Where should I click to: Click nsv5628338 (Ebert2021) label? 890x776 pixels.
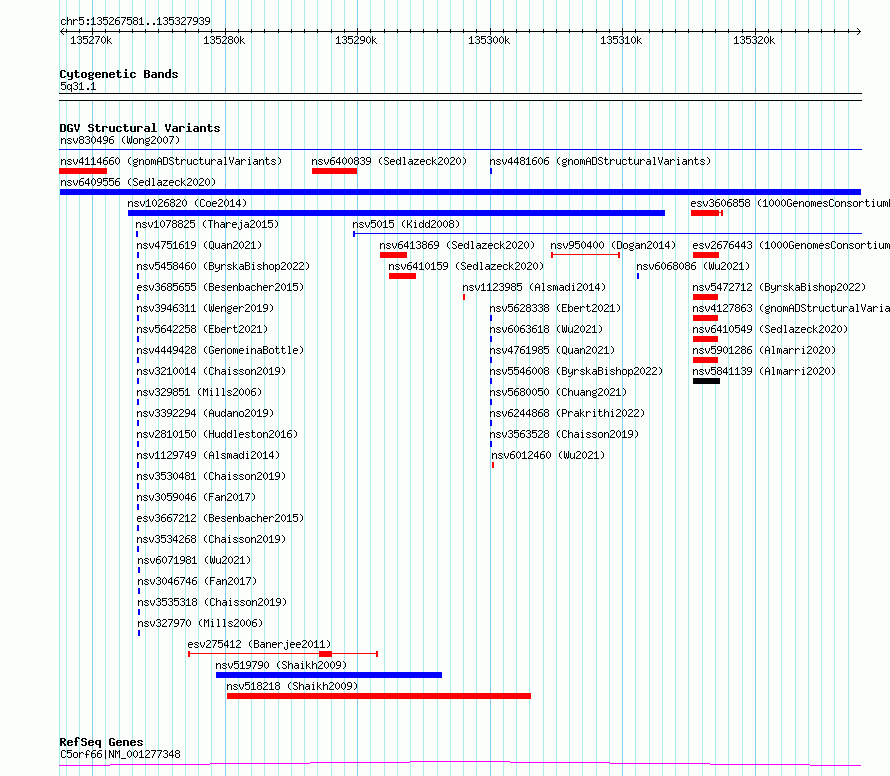[555, 308]
